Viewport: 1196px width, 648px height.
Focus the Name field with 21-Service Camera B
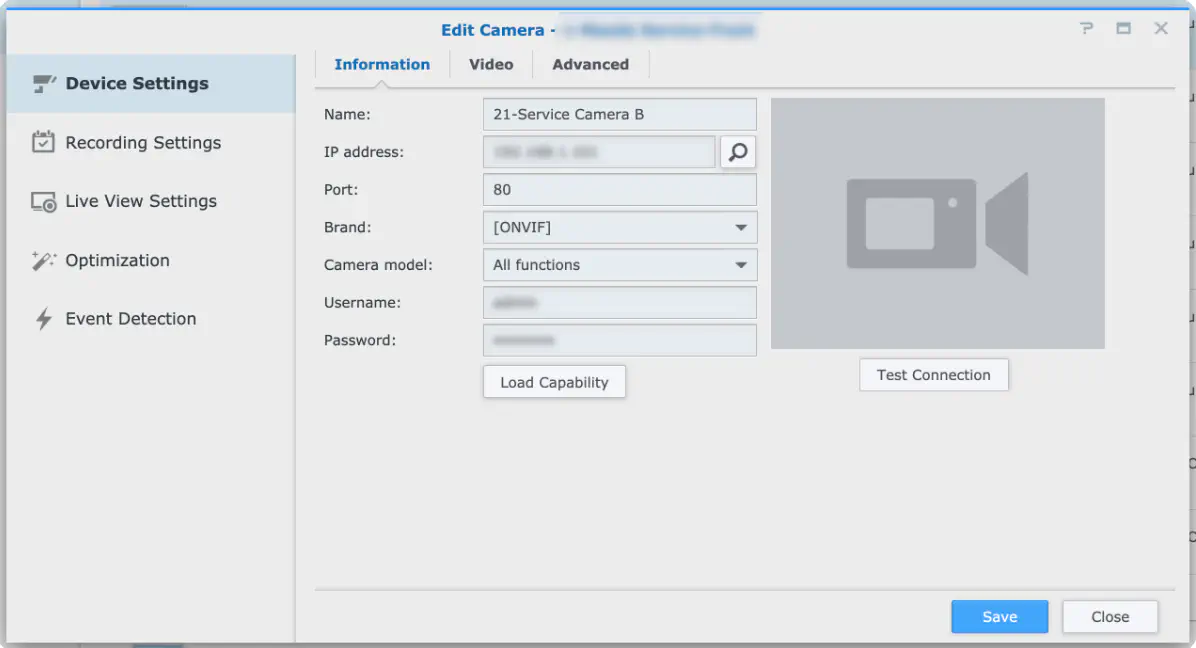point(619,114)
